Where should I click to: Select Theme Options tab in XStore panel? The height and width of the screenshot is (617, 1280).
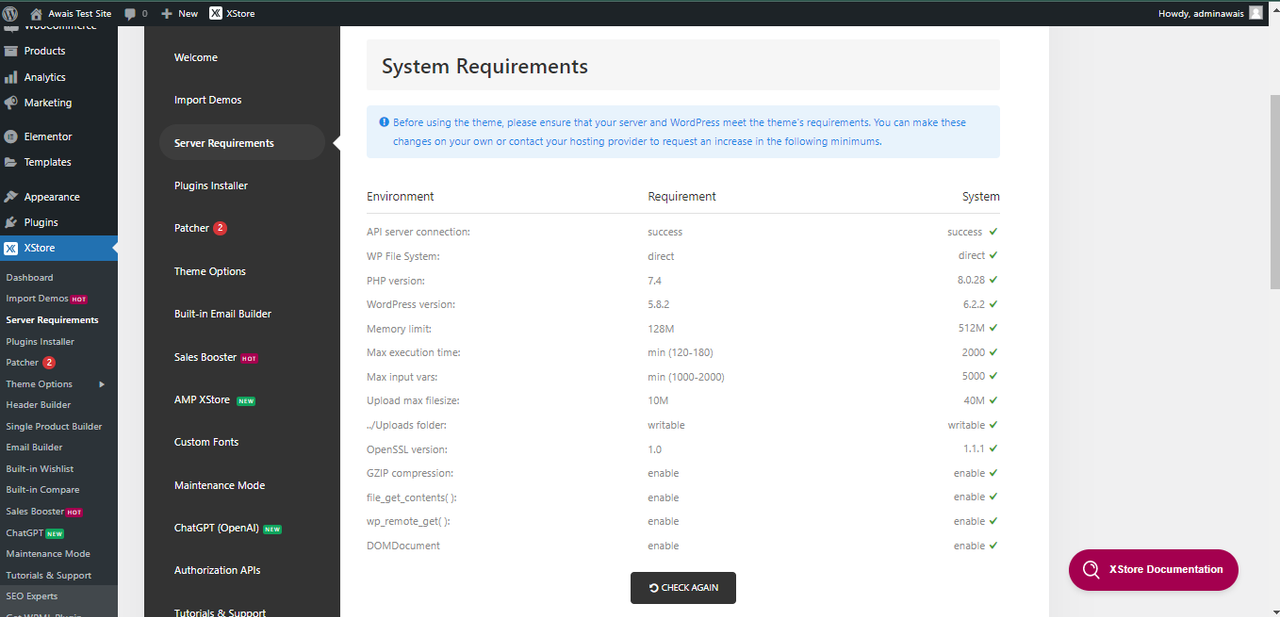210,271
